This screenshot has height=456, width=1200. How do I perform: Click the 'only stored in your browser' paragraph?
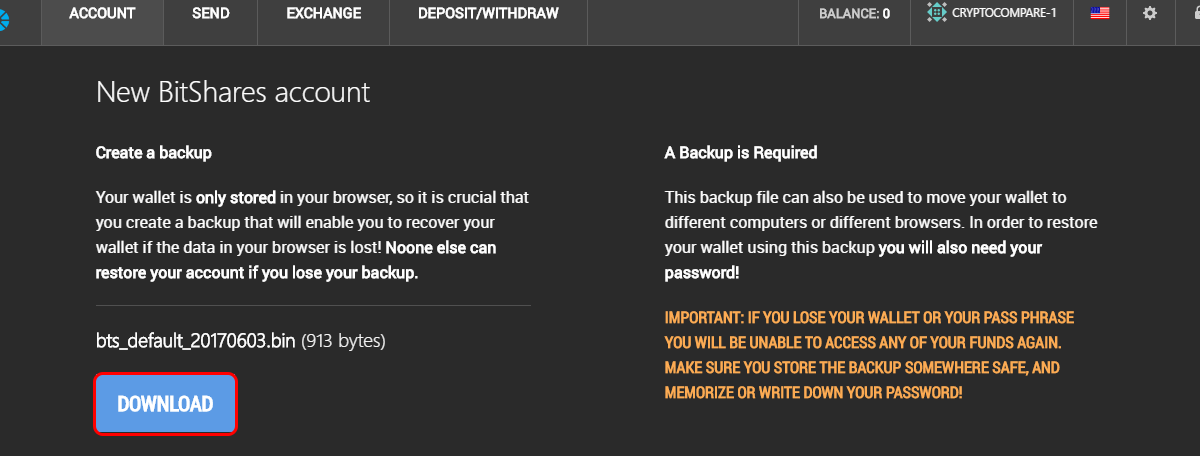[x=312, y=234]
